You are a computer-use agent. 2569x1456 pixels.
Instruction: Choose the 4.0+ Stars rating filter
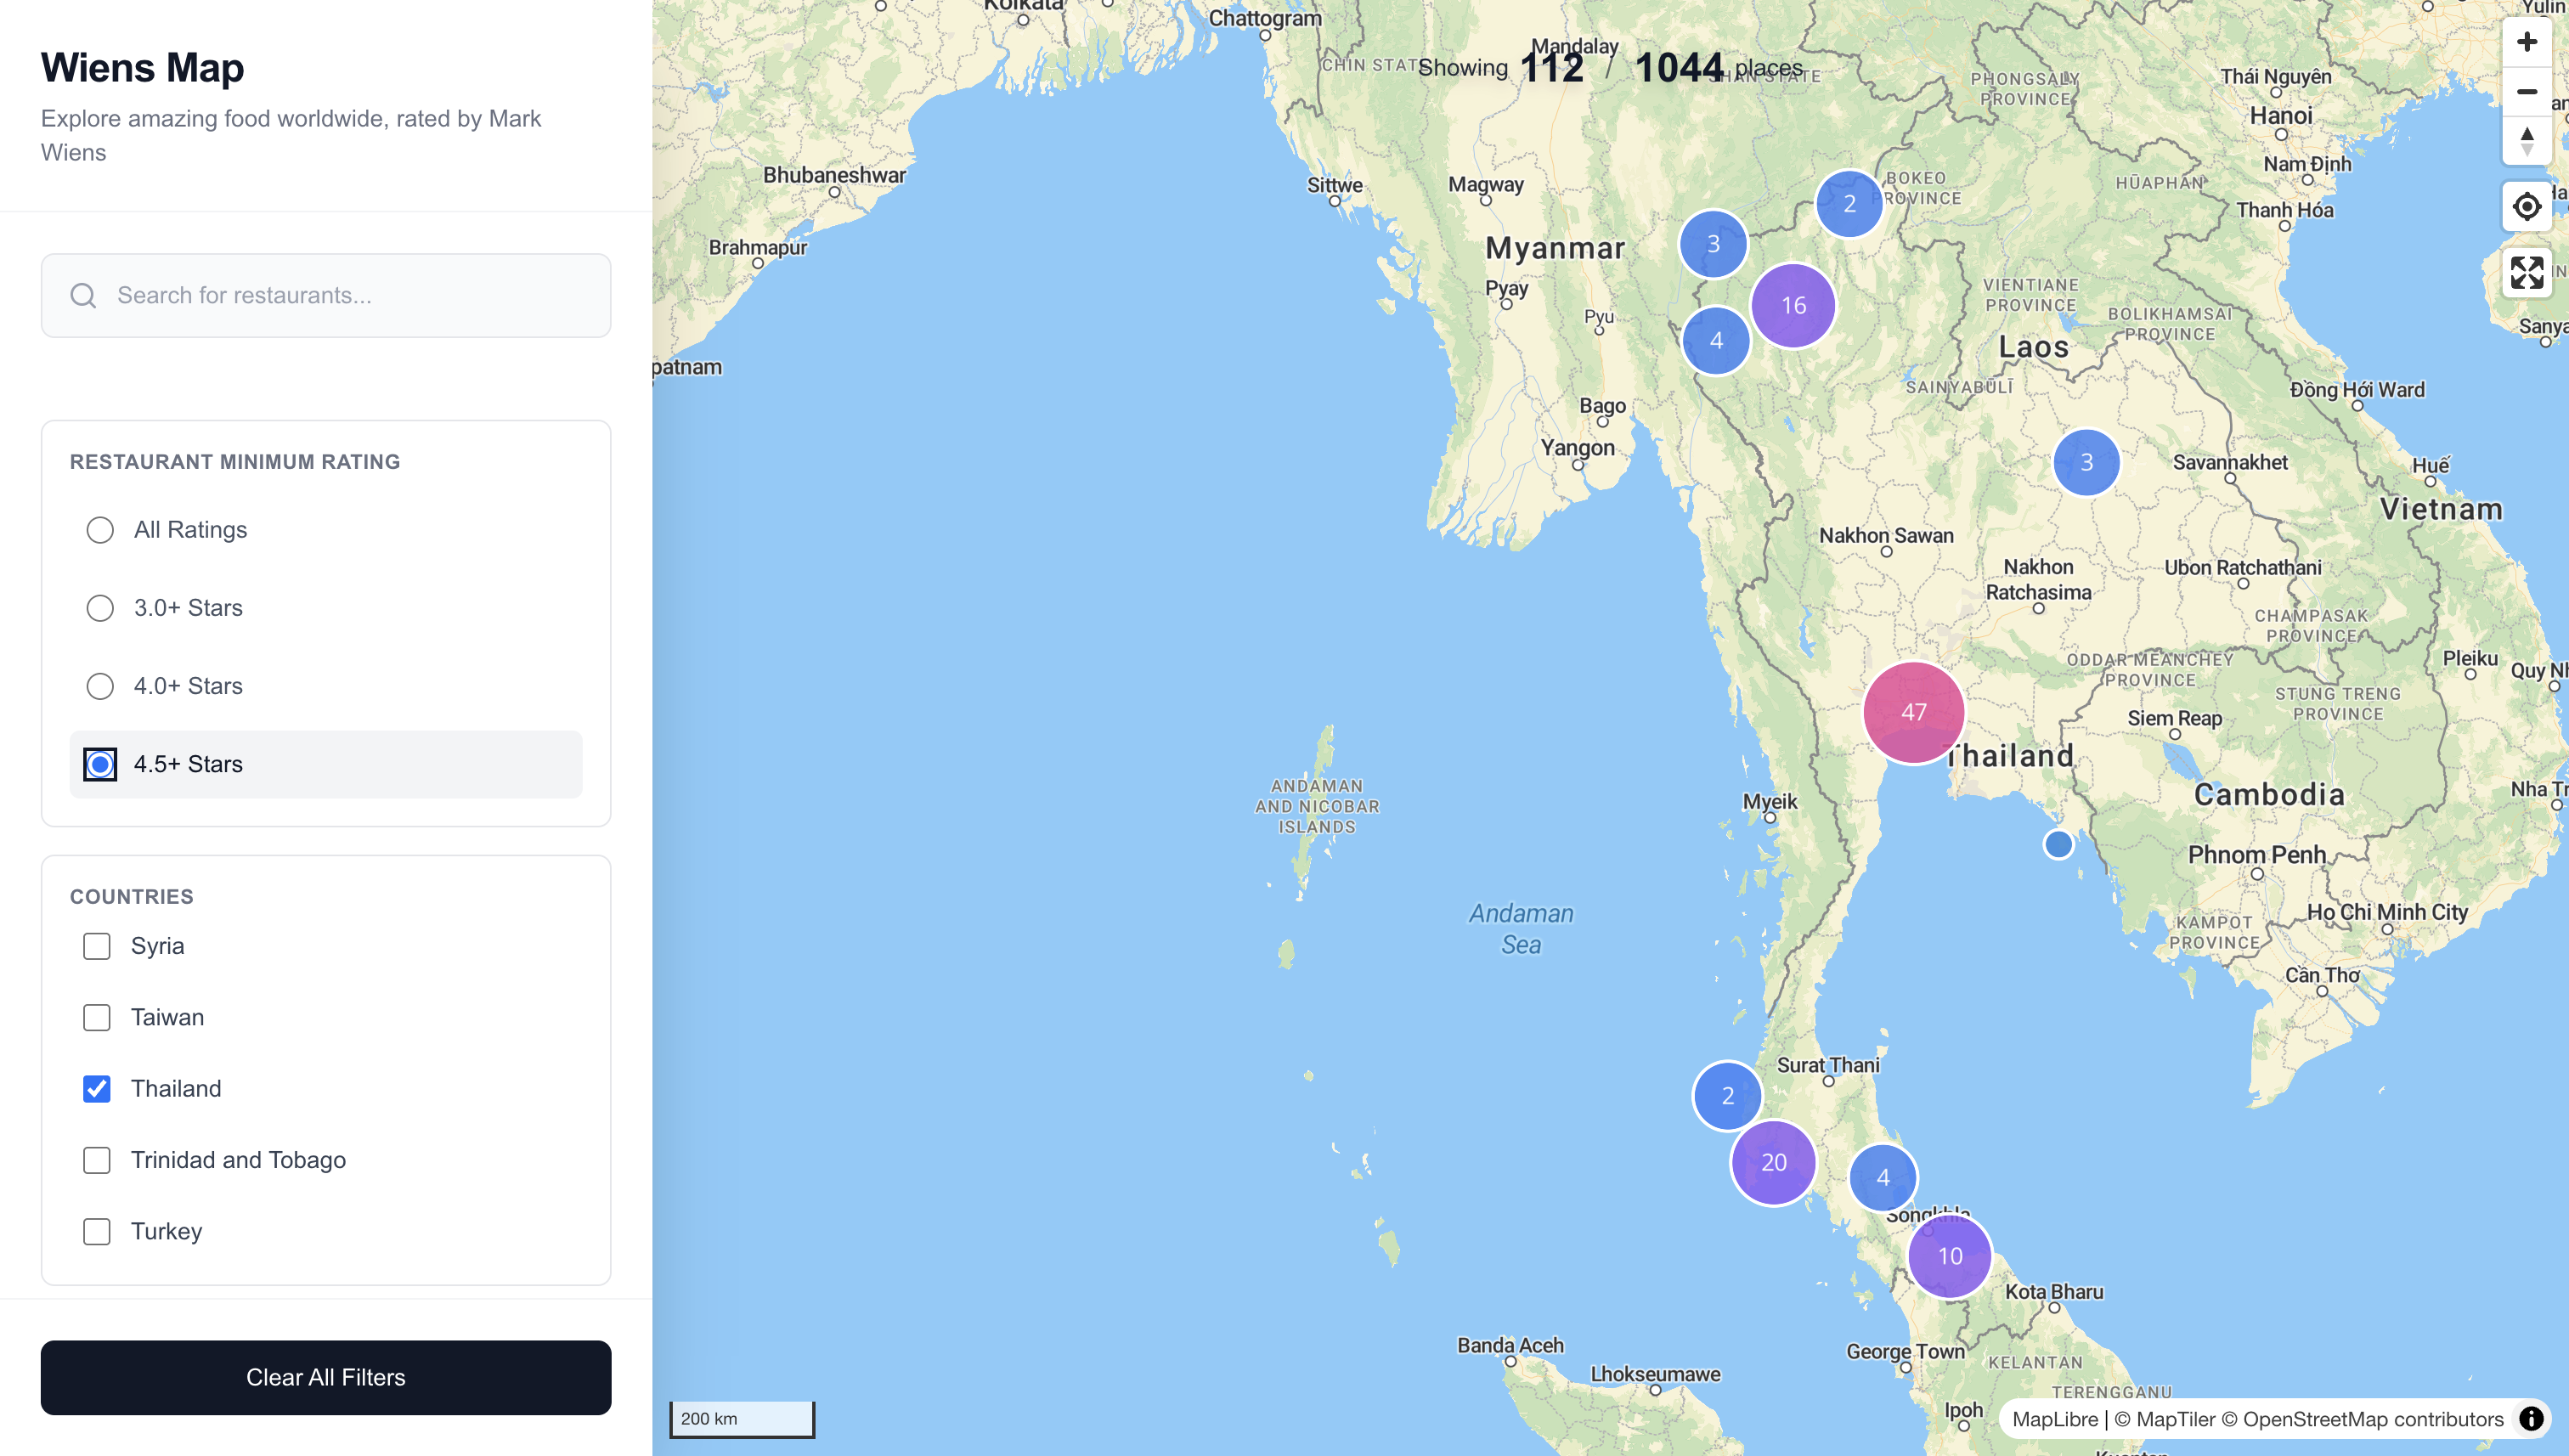click(x=100, y=686)
